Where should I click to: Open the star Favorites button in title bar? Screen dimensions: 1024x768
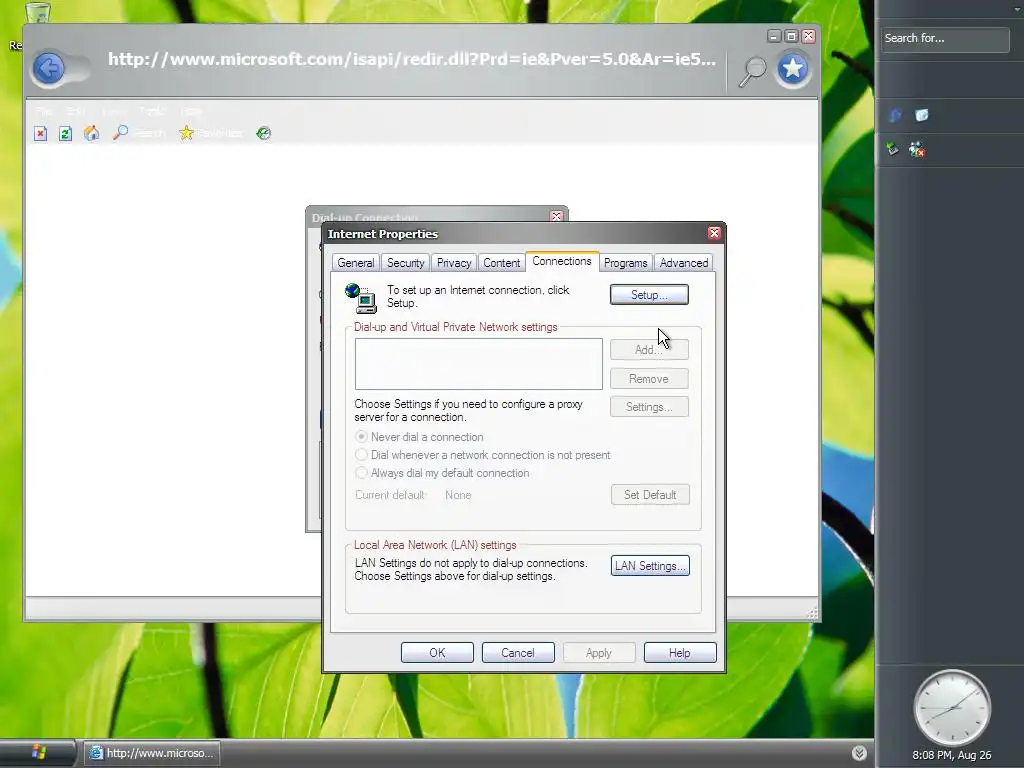coord(793,69)
